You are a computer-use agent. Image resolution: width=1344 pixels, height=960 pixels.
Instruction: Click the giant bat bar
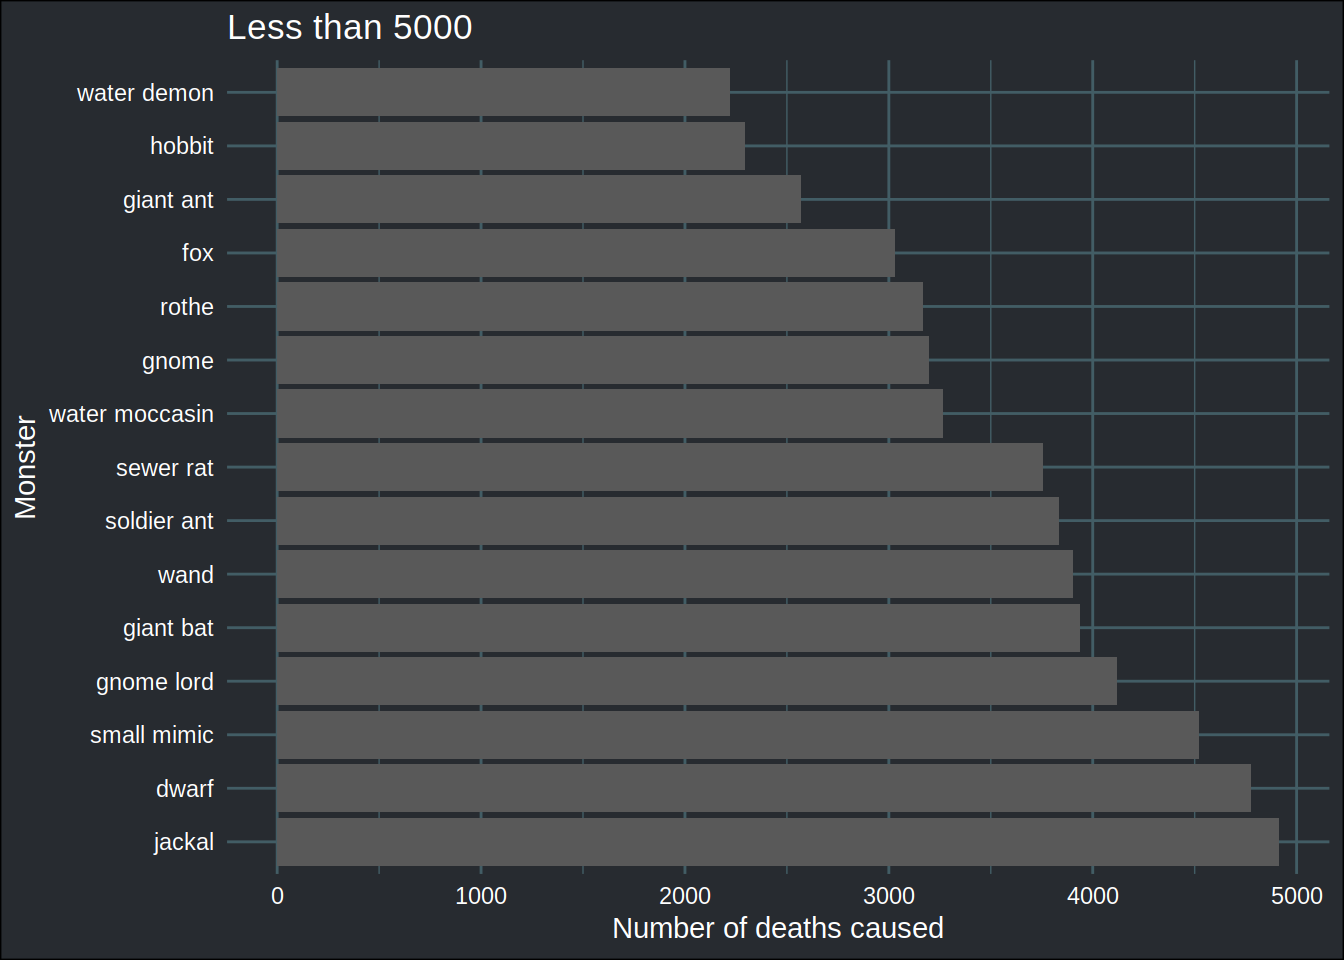(678, 628)
